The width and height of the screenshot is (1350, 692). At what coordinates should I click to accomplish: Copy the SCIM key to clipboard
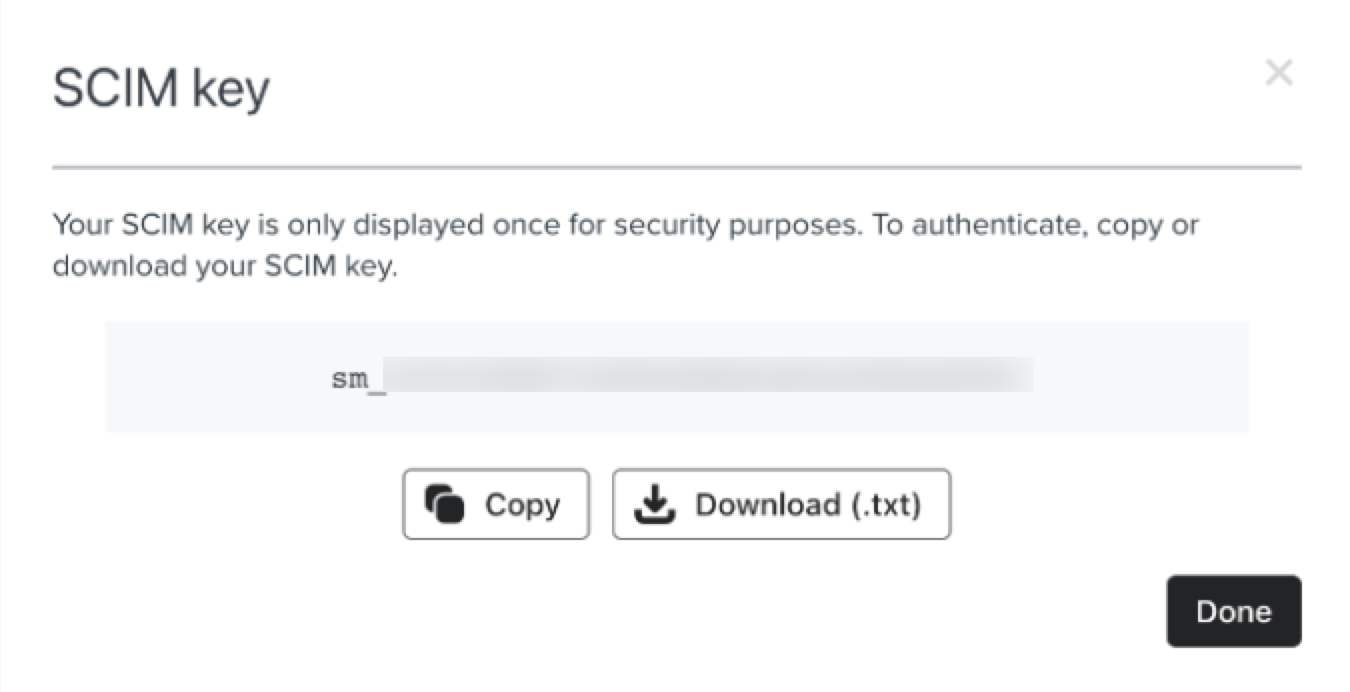[x=495, y=504]
